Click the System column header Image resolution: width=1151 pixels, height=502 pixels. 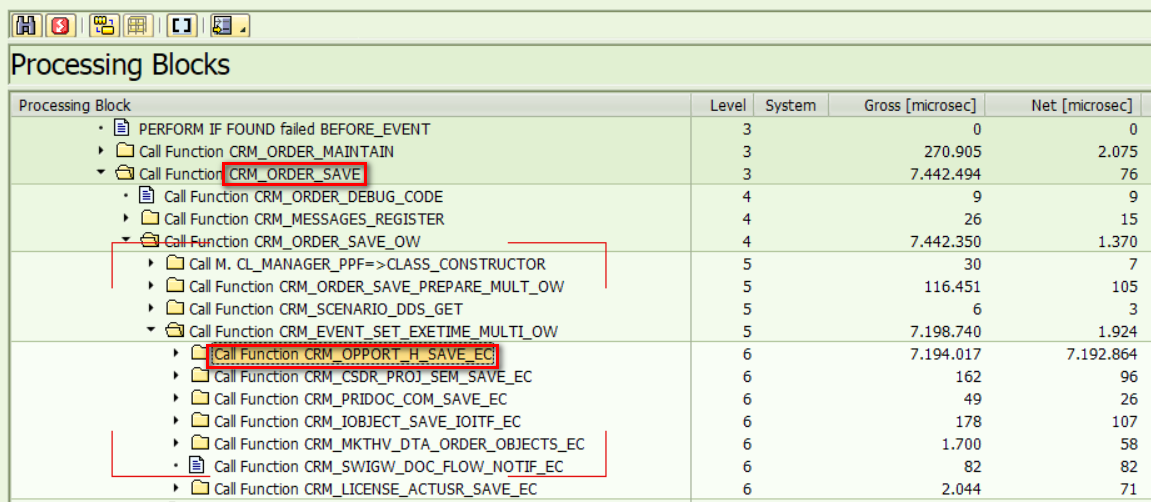pos(791,105)
